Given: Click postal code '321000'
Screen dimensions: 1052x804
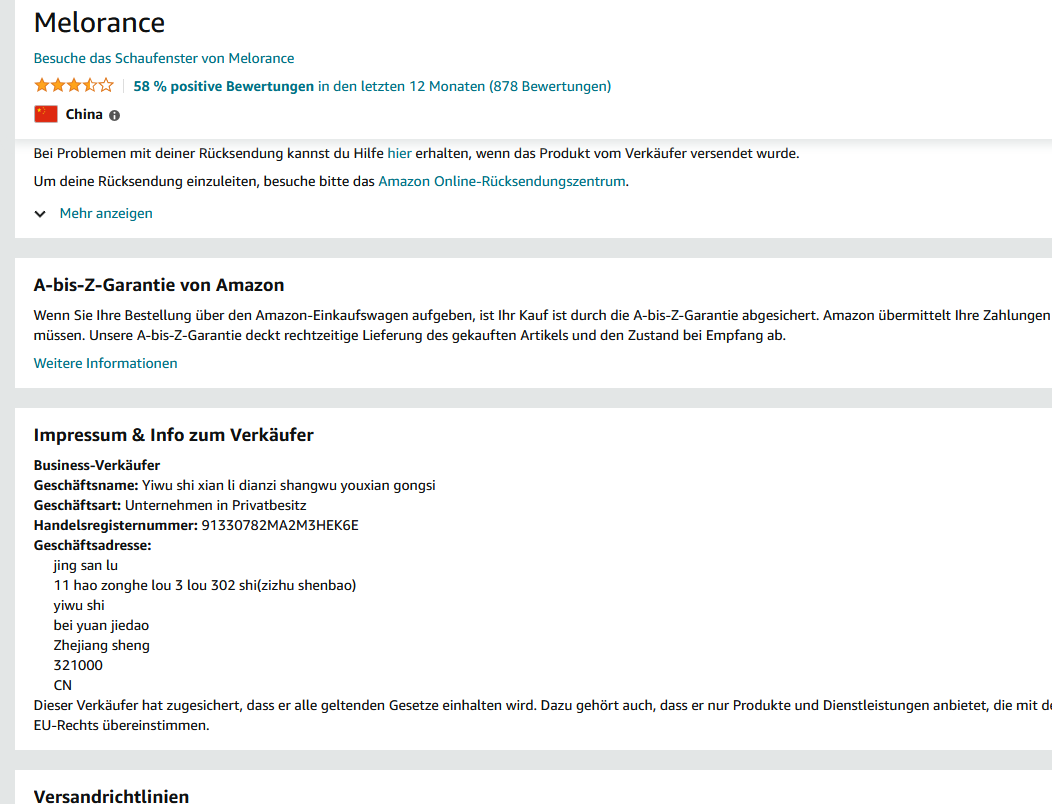Looking at the screenshot, I should [x=78, y=666].
